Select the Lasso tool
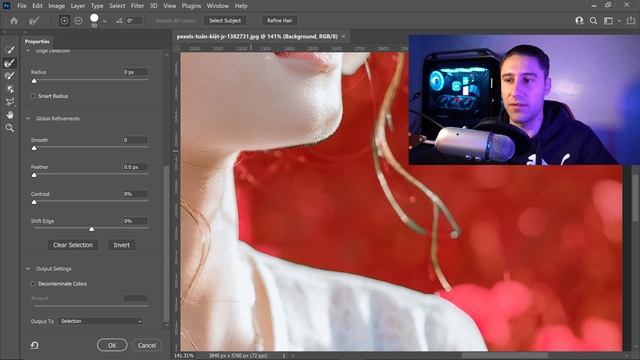The height and width of the screenshot is (360, 640). click(10, 102)
